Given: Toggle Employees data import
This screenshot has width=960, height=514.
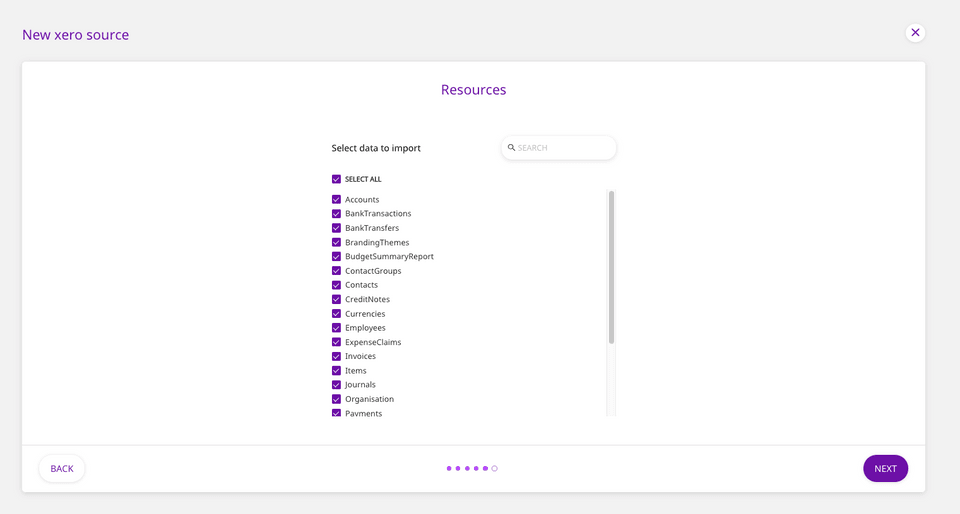Looking at the screenshot, I should (336, 328).
